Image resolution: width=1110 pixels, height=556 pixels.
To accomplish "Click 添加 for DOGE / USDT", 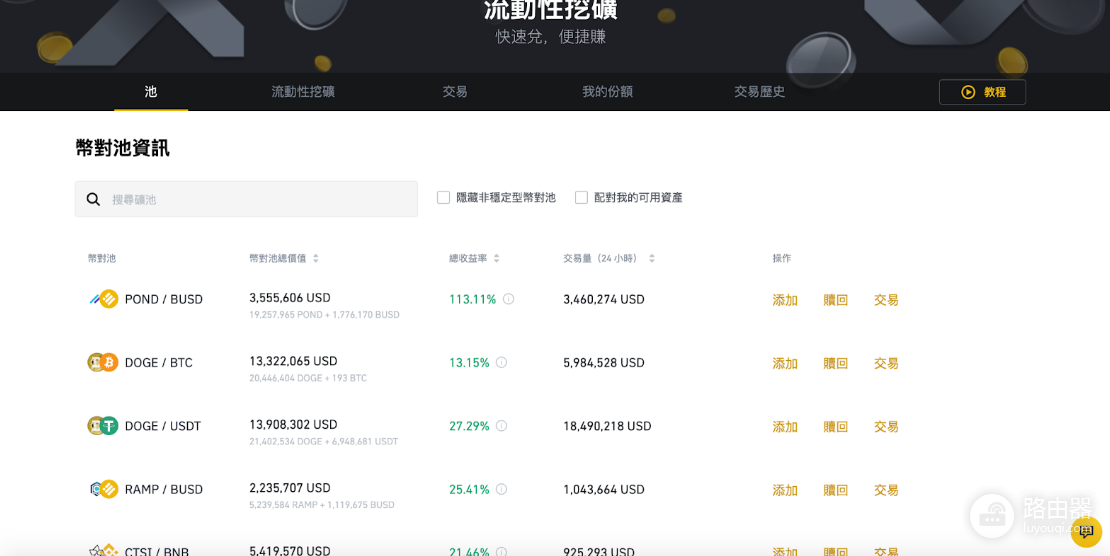I will point(785,427).
